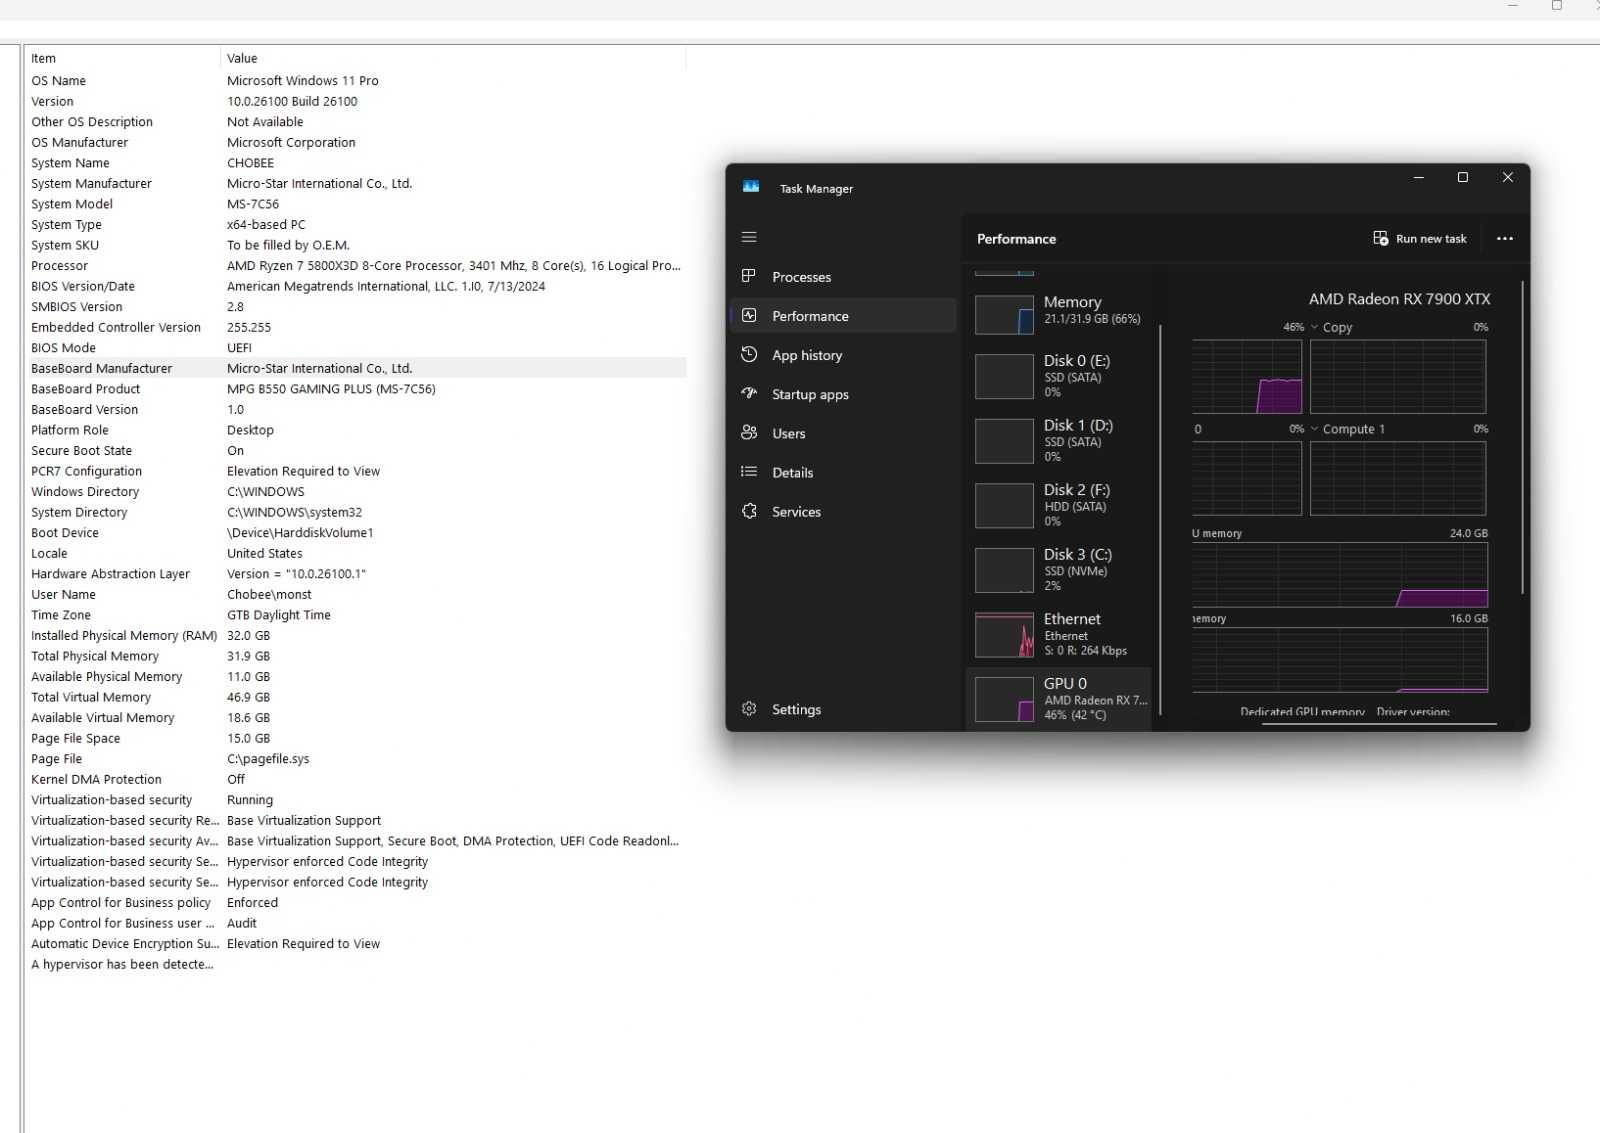Select the Processor row in System Information

(356, 265)
